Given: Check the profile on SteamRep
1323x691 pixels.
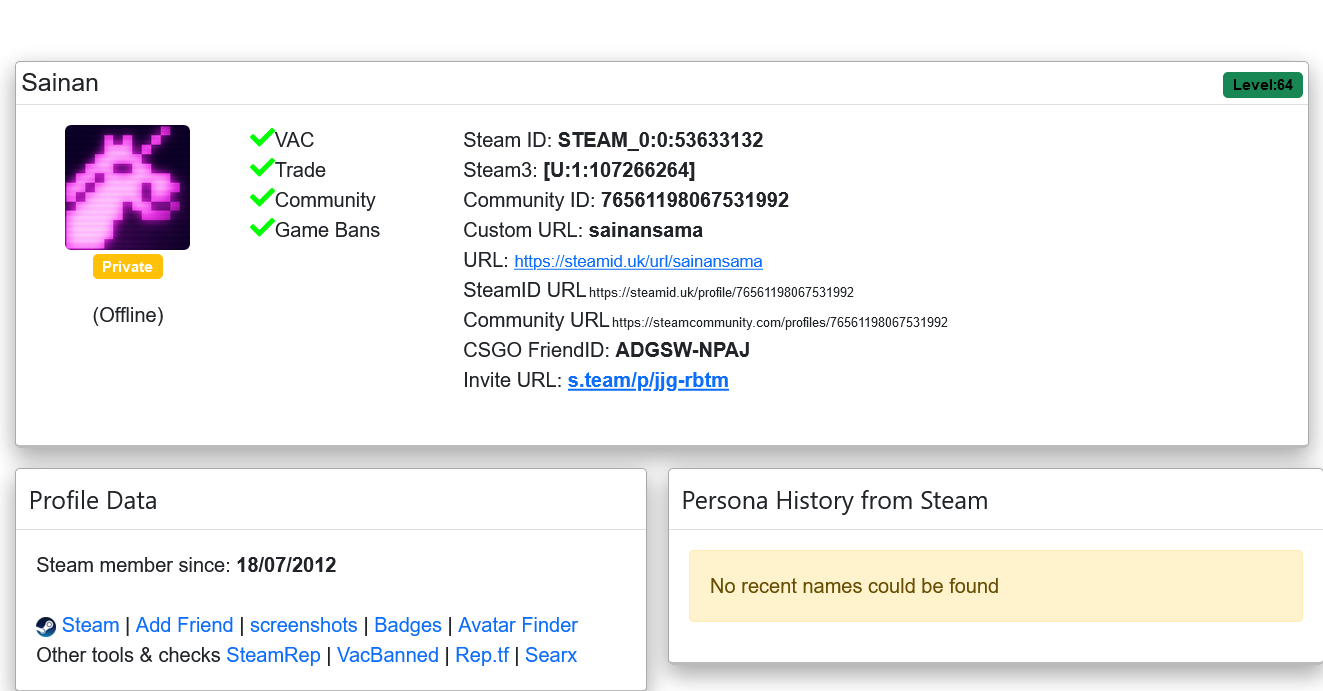Looking at the screenshot, I should coord(273,655).
